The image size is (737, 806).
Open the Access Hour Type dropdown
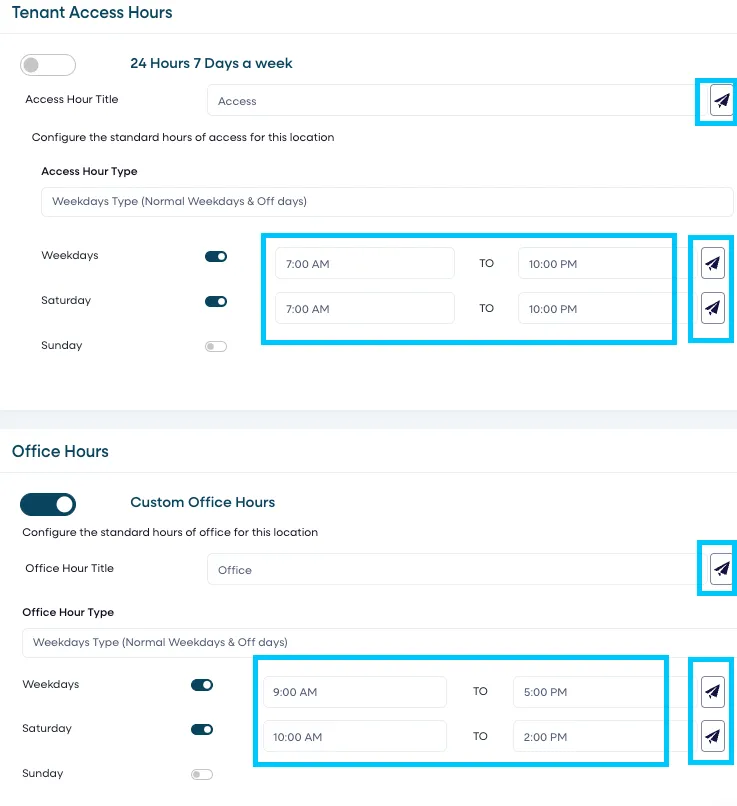click(387, 202)
